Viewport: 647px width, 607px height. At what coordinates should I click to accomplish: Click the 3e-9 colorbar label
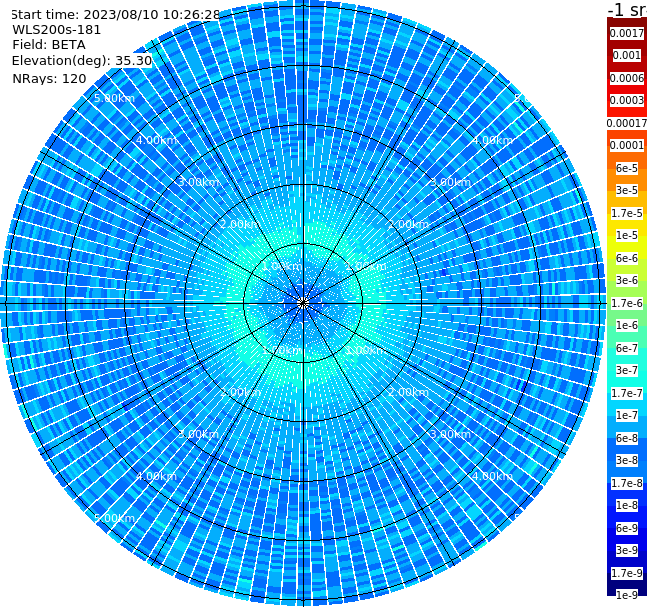tap(627, 550)
